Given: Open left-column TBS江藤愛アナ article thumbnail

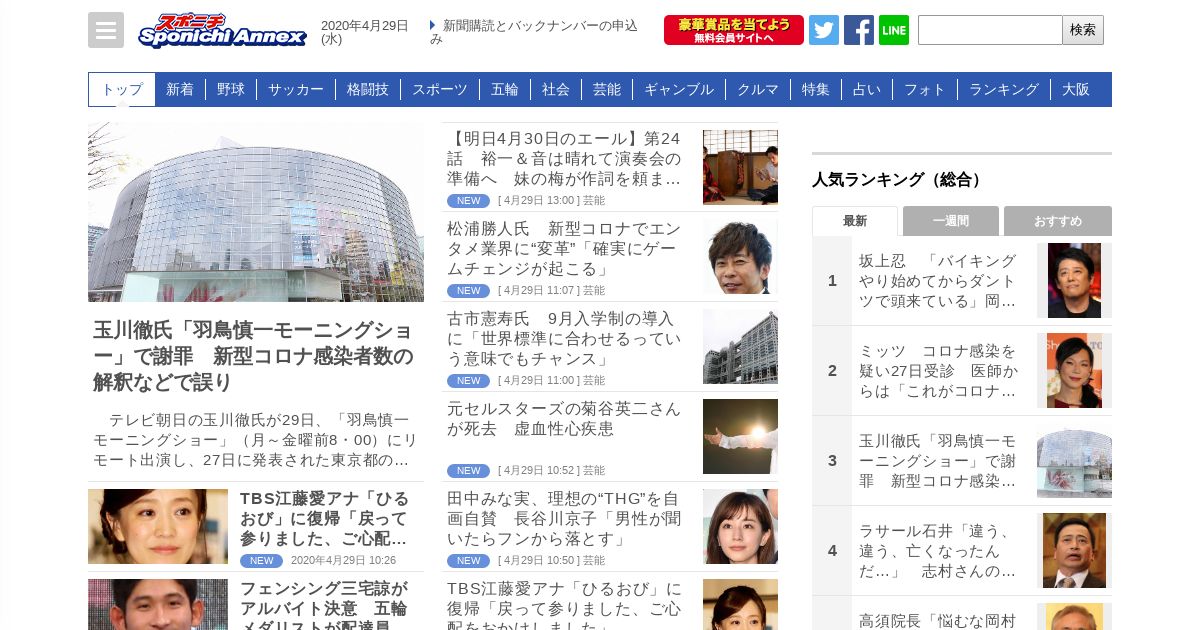Looking at the screenshot, I should click(x=158, y=526).
